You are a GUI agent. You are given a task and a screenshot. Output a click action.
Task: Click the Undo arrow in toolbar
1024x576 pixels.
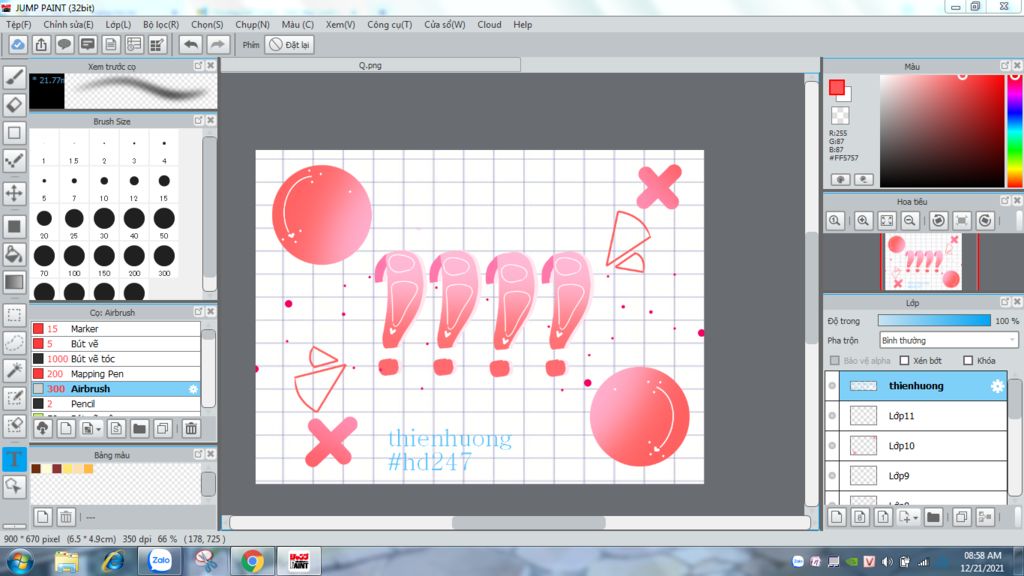tap(191, 44)
